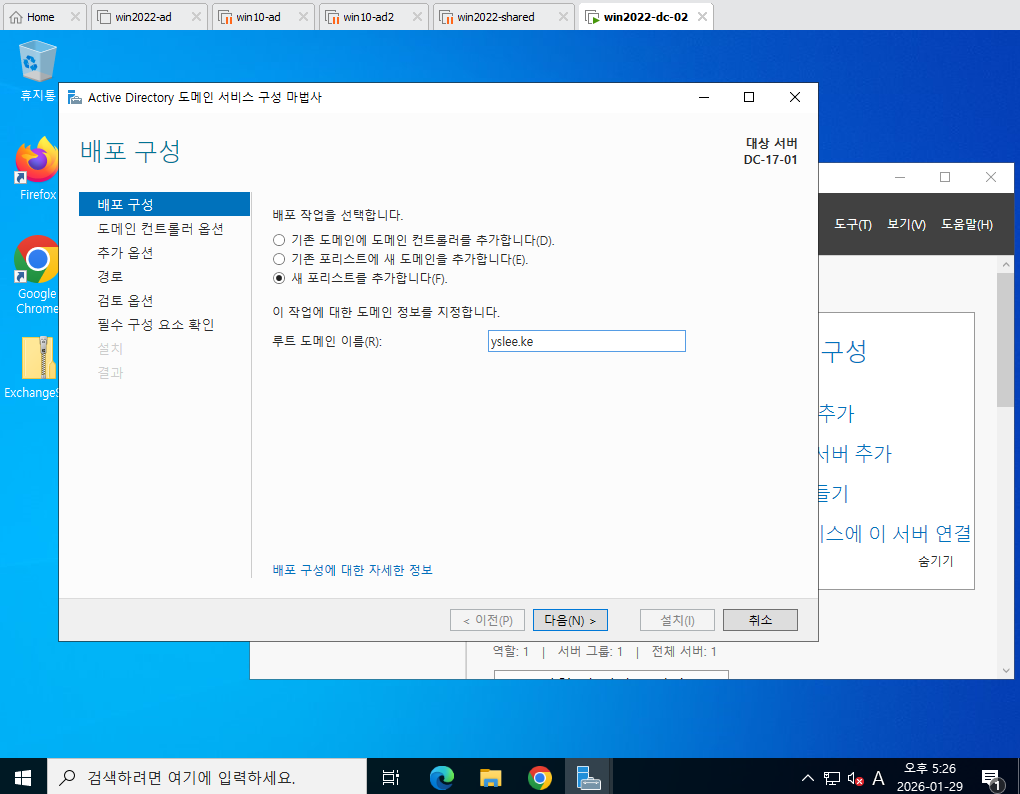Close the win10-ad2 VM tab
The width and height of the screenshot is (1020, 794).
click(x=418, y=17)
